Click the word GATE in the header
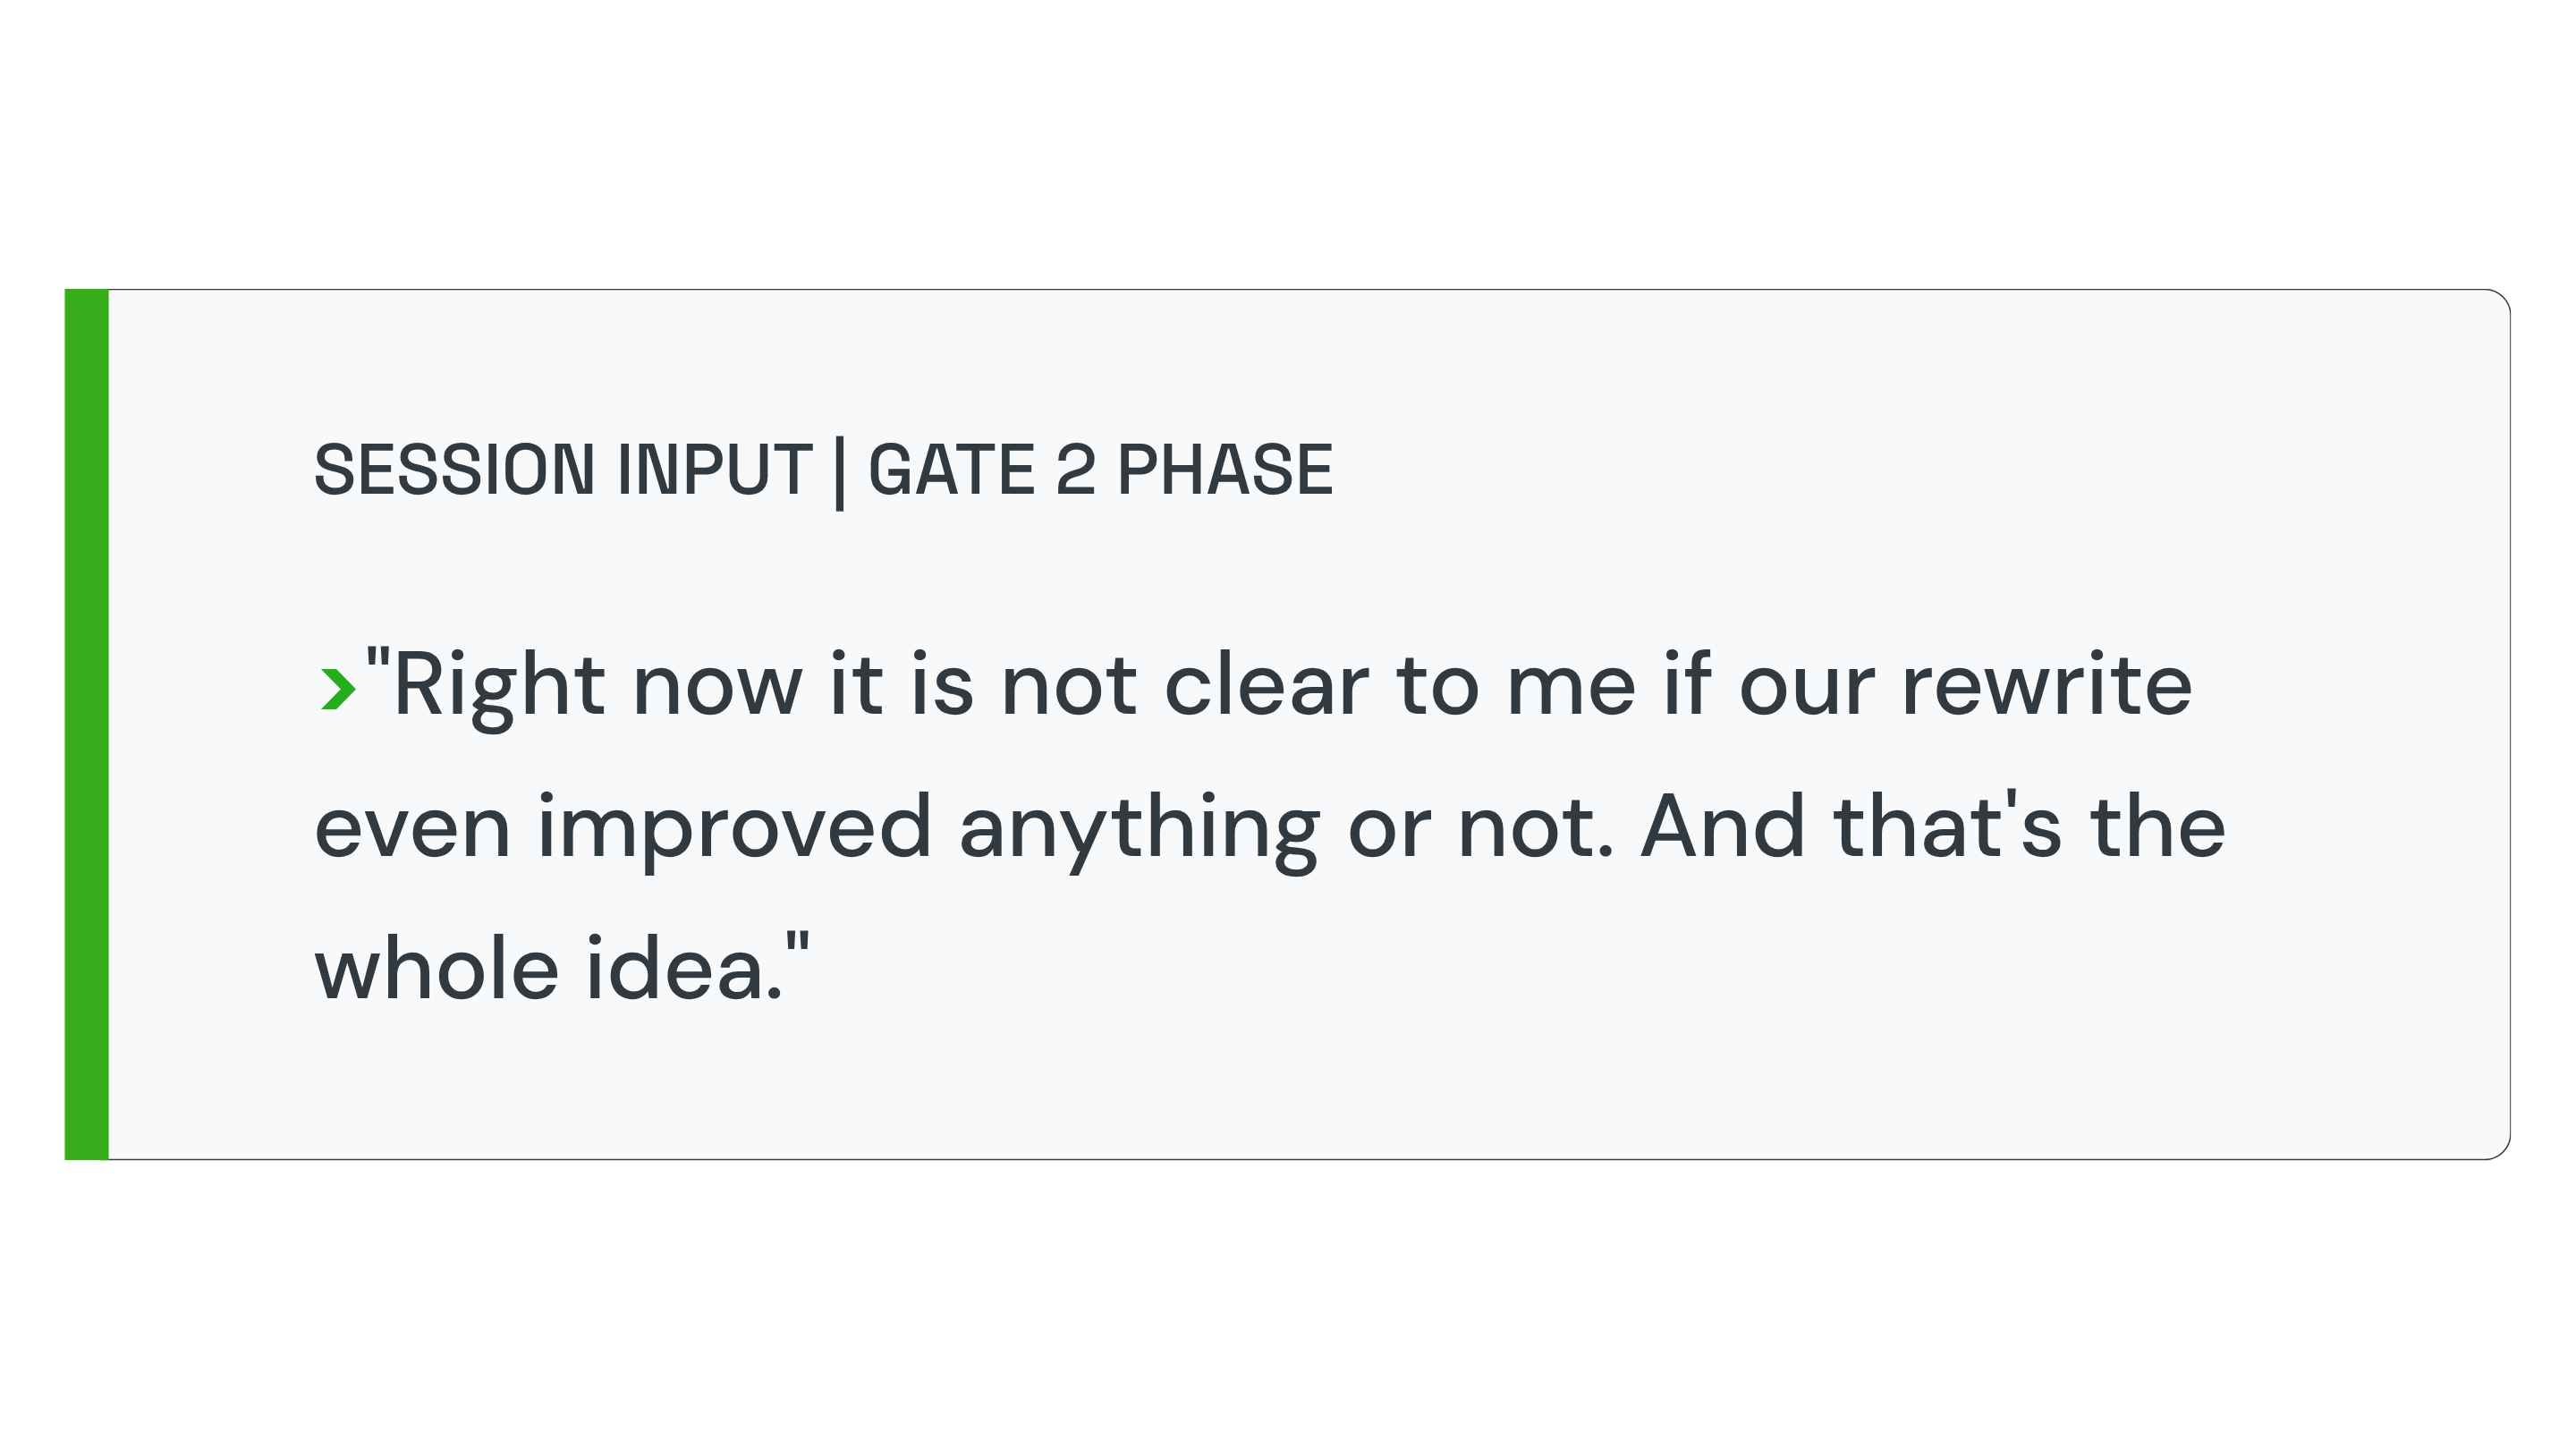 point(951,469)
